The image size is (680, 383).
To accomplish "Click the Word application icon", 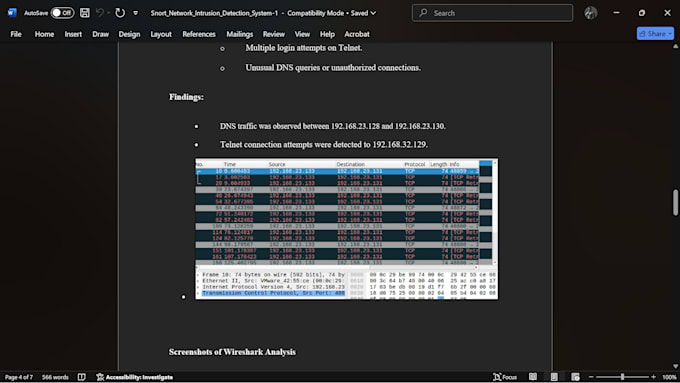I will click(x=12, y=13).
